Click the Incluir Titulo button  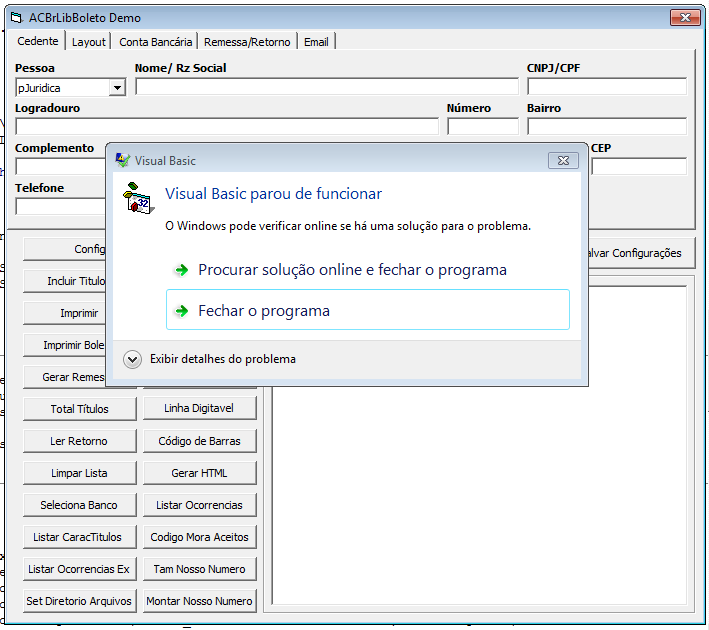click(64, 281)
